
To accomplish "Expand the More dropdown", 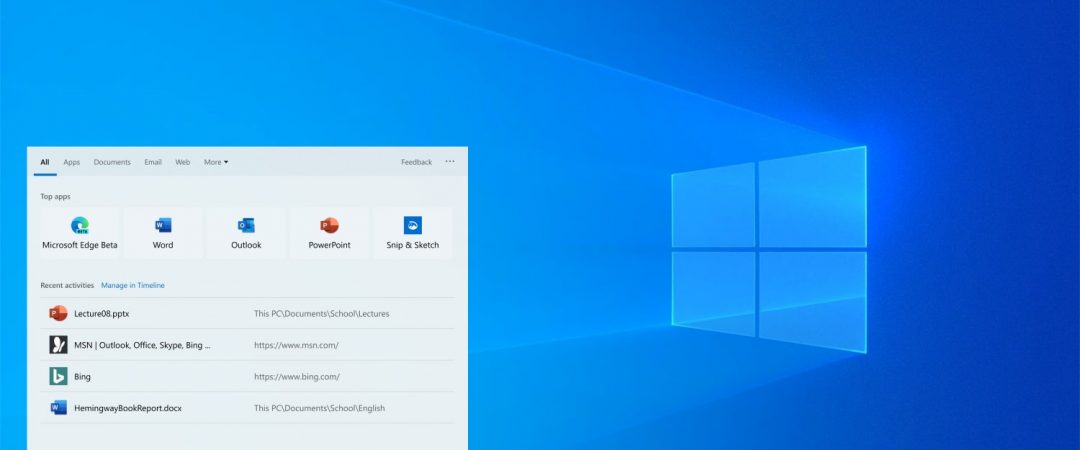I will (x=216, y=162).
